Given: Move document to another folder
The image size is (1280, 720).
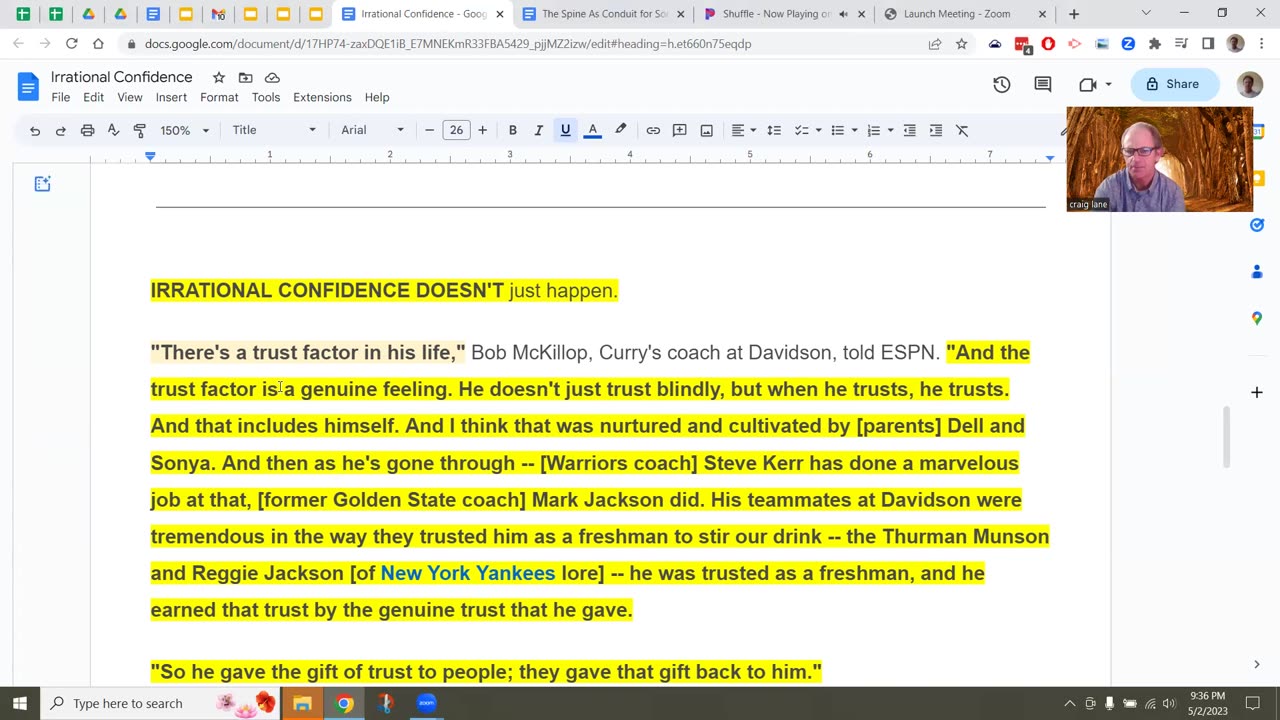Looking at the screenshot, I should [245, 78].
